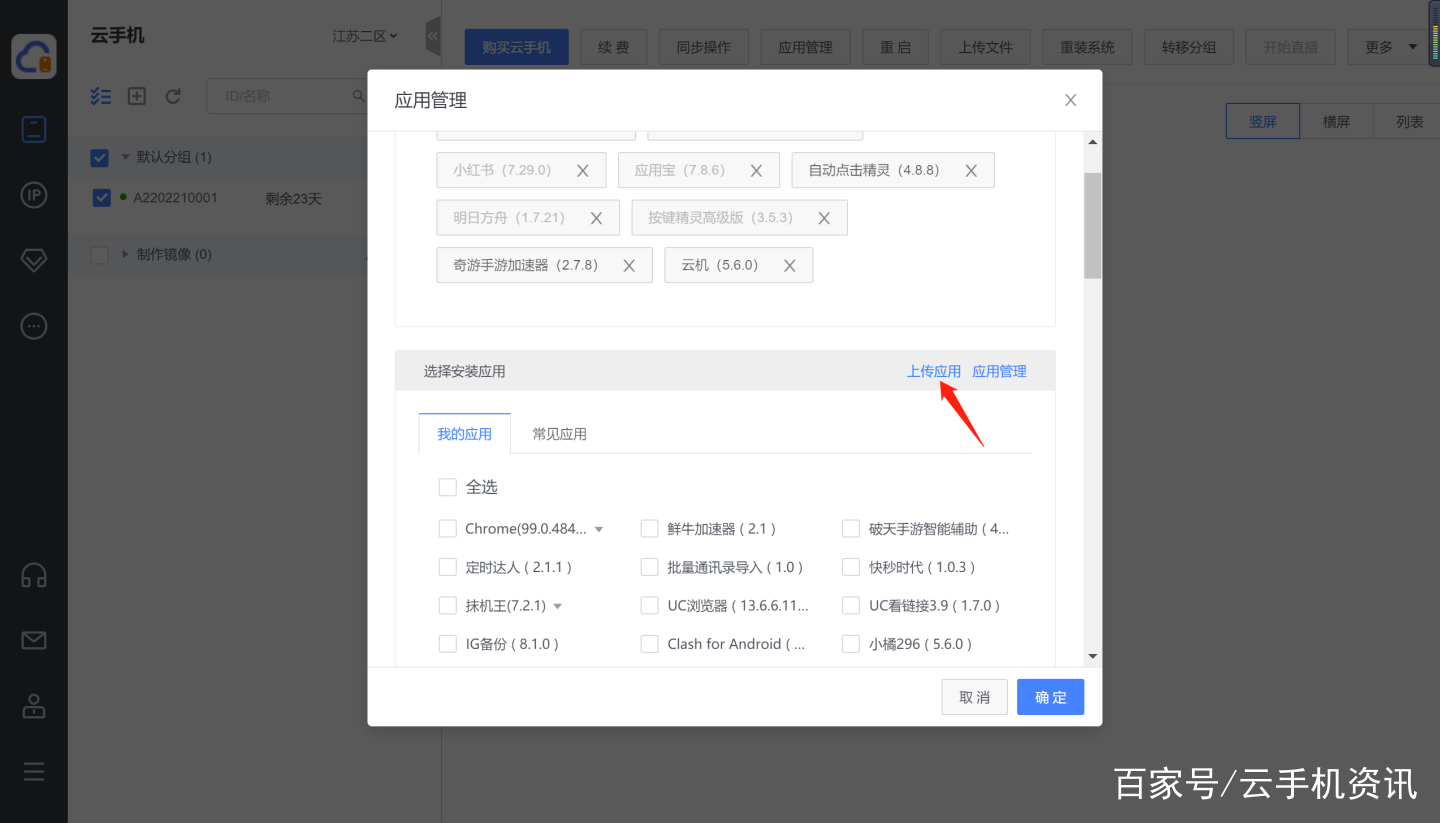
Task: Open the diamond VIP sidebar icon
Action: 34,260
